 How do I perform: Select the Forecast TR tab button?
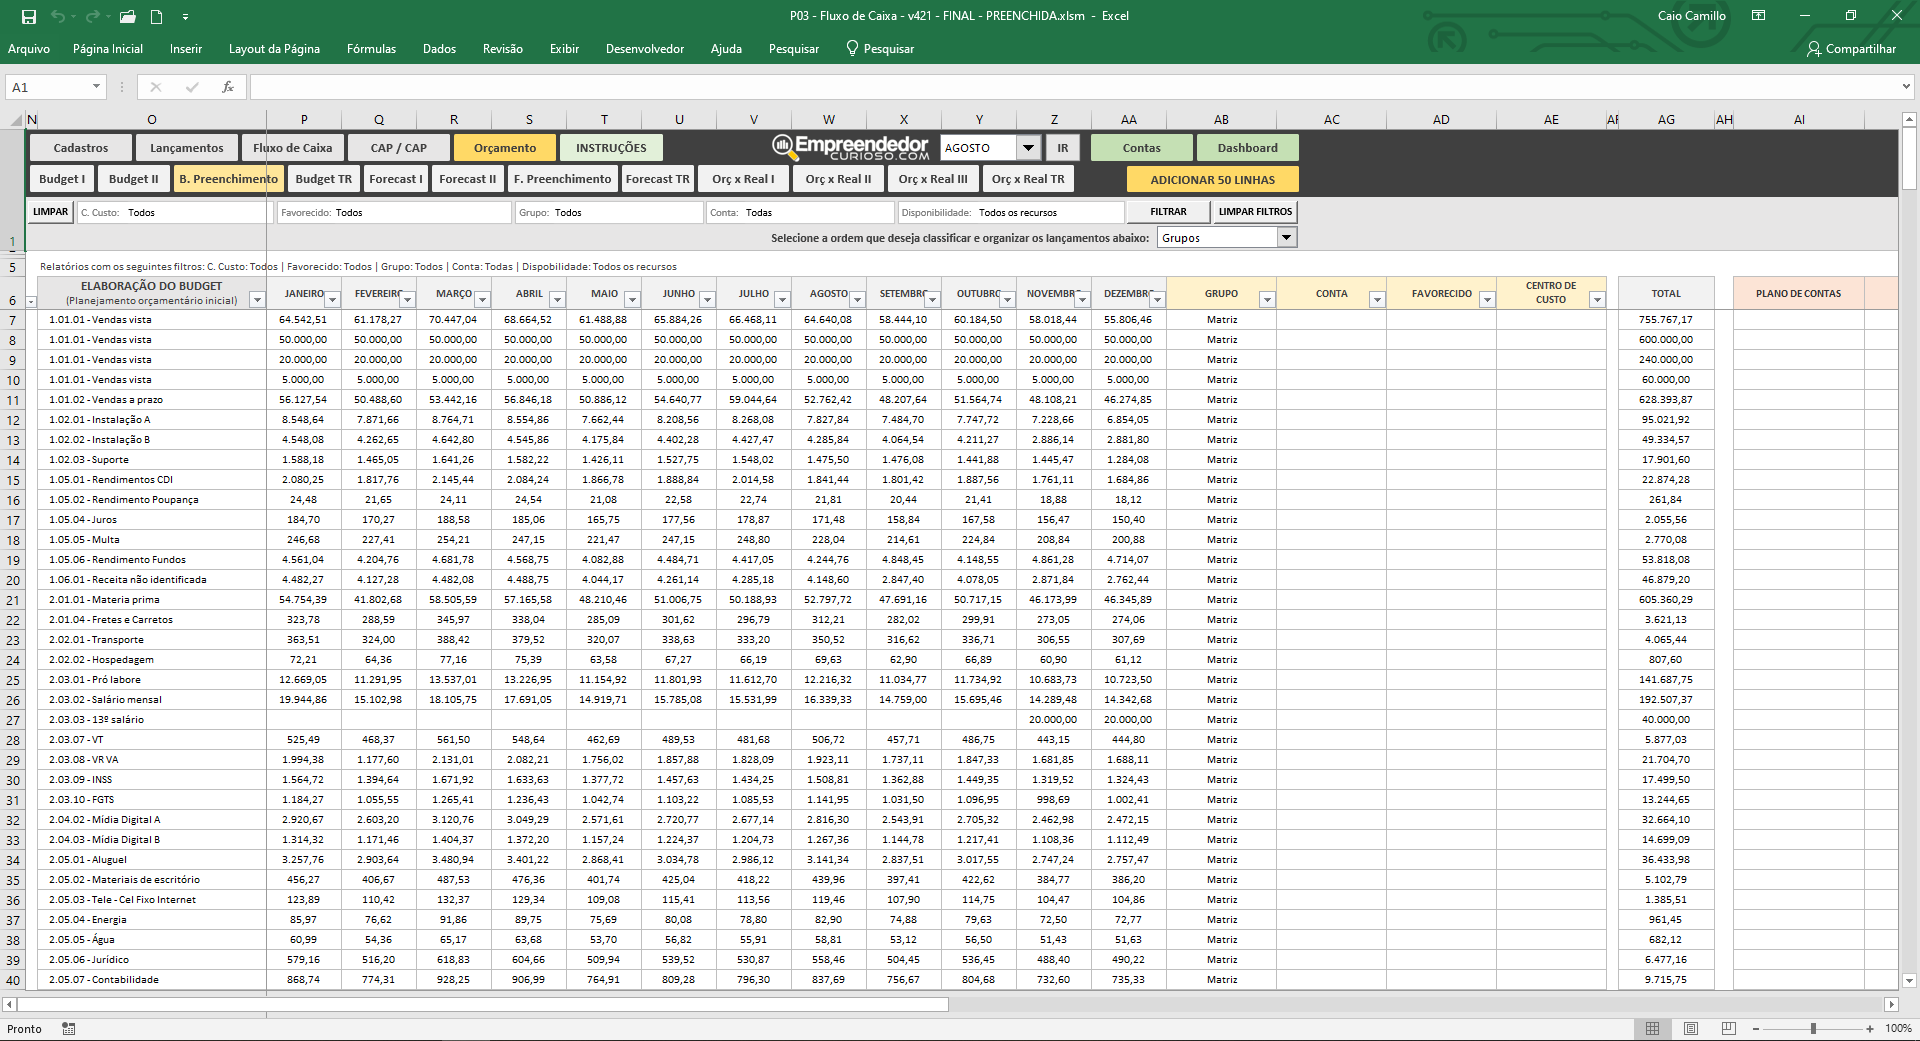658,179
